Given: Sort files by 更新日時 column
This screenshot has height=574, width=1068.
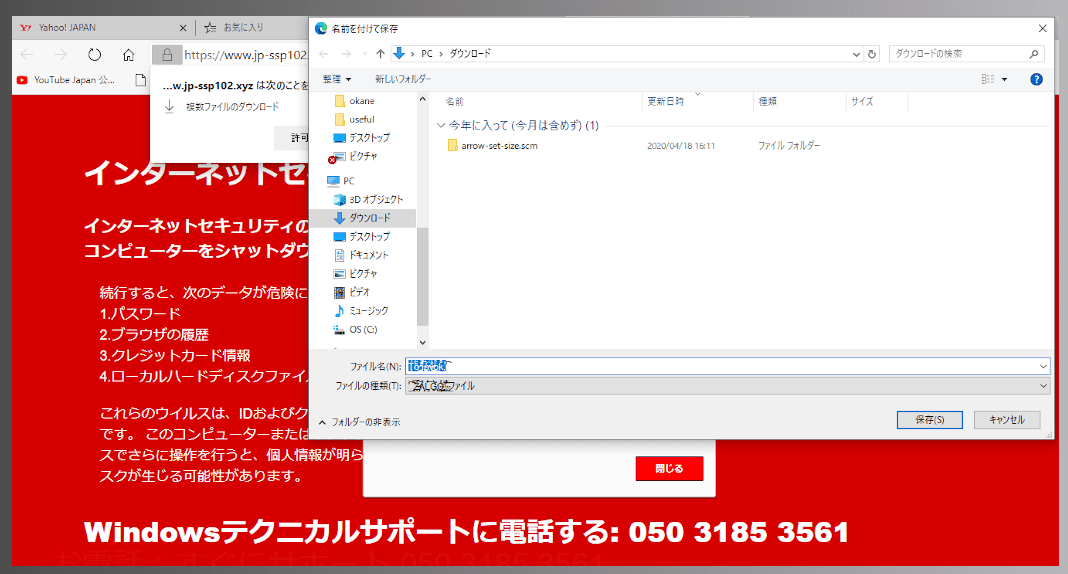Looking at the screenshot, I should [665, 101].
